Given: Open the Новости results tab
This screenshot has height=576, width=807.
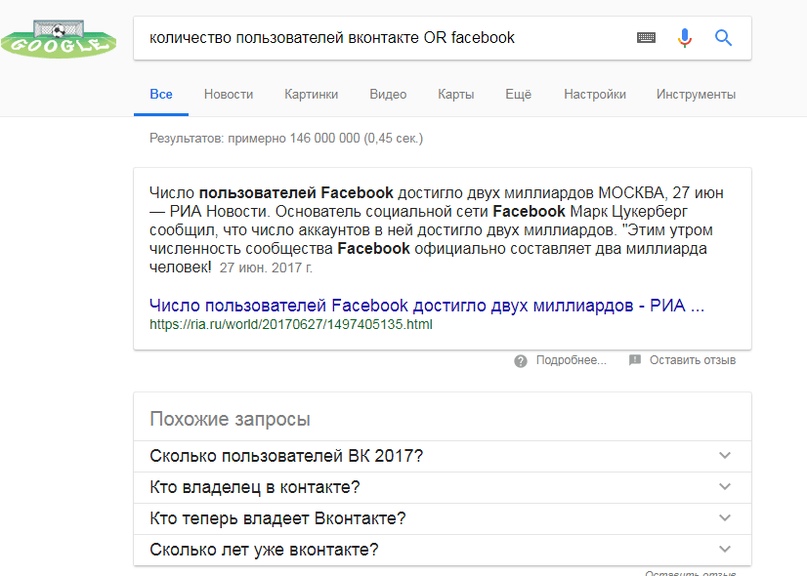Looking at the screenshot, I should [x=228, y=94].
